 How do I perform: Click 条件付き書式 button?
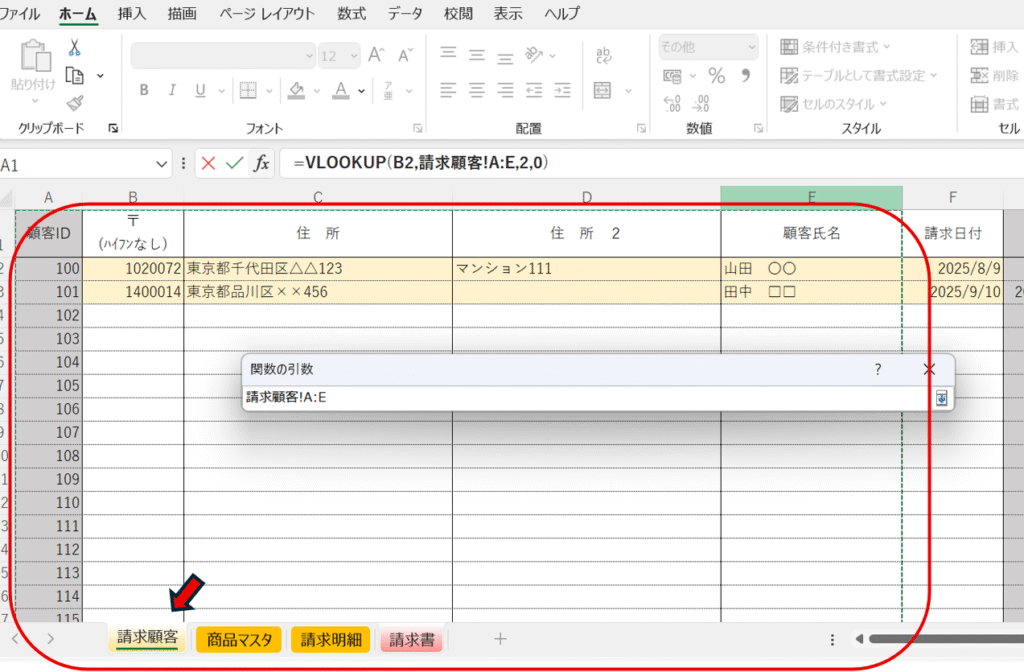pyautogui.click(x=836, y=47)
